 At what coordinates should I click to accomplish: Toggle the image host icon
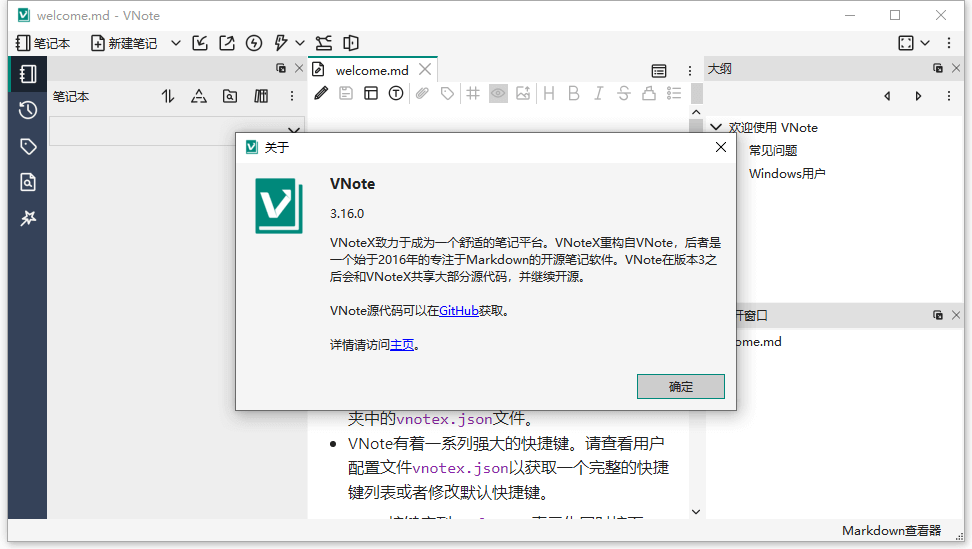(523, 94)
